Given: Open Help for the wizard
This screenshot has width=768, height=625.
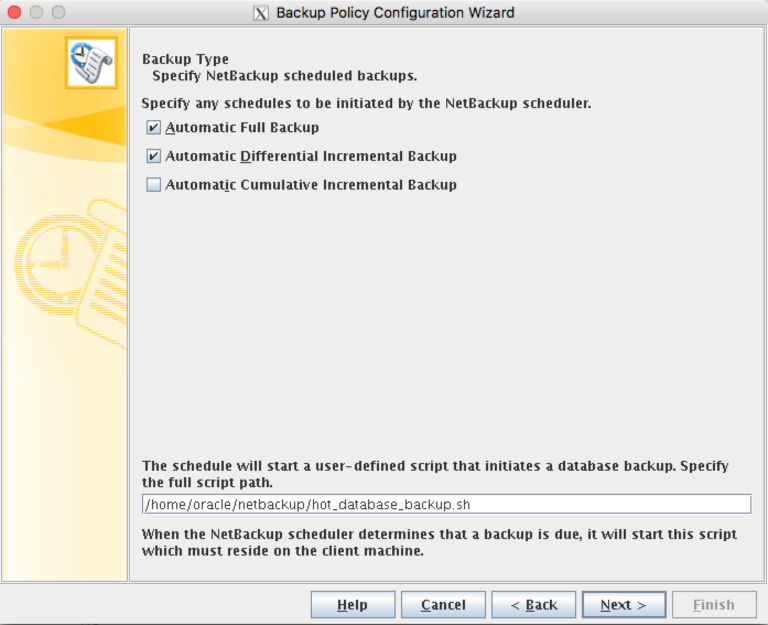Looking at the screenshot, I should point(353,605).
